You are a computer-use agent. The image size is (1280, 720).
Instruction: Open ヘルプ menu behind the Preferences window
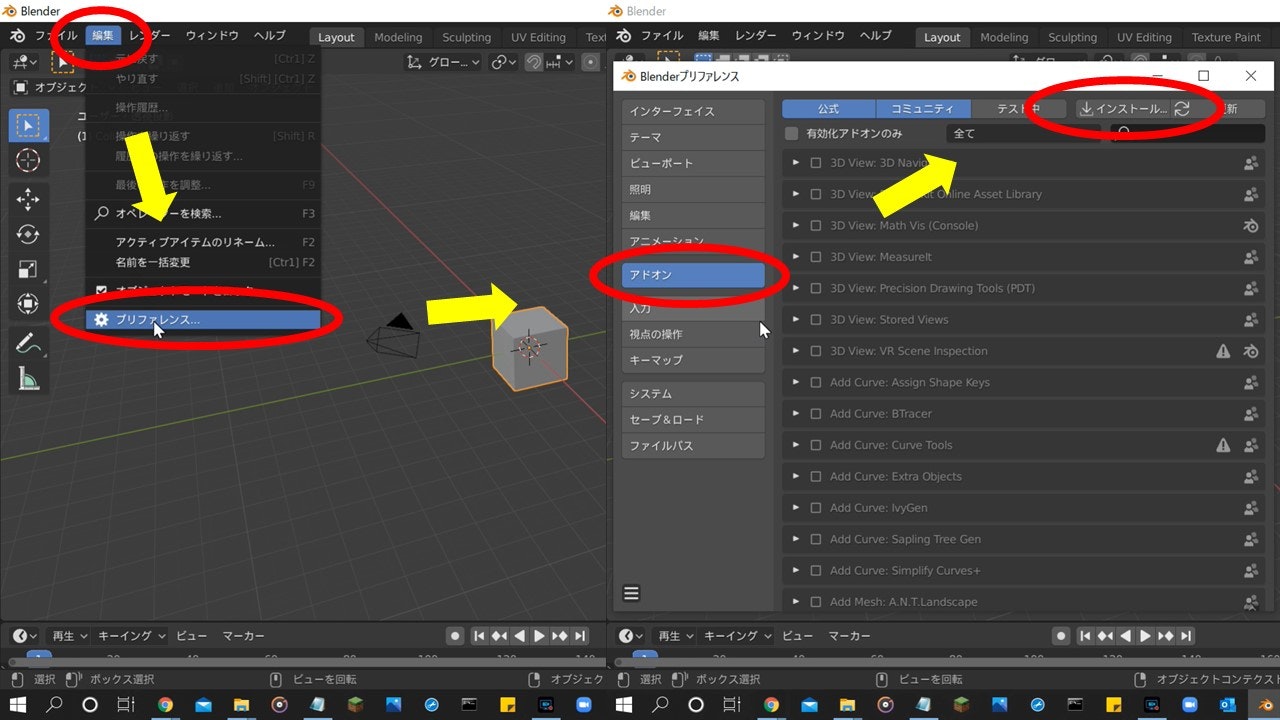click(x=875, y=36)
